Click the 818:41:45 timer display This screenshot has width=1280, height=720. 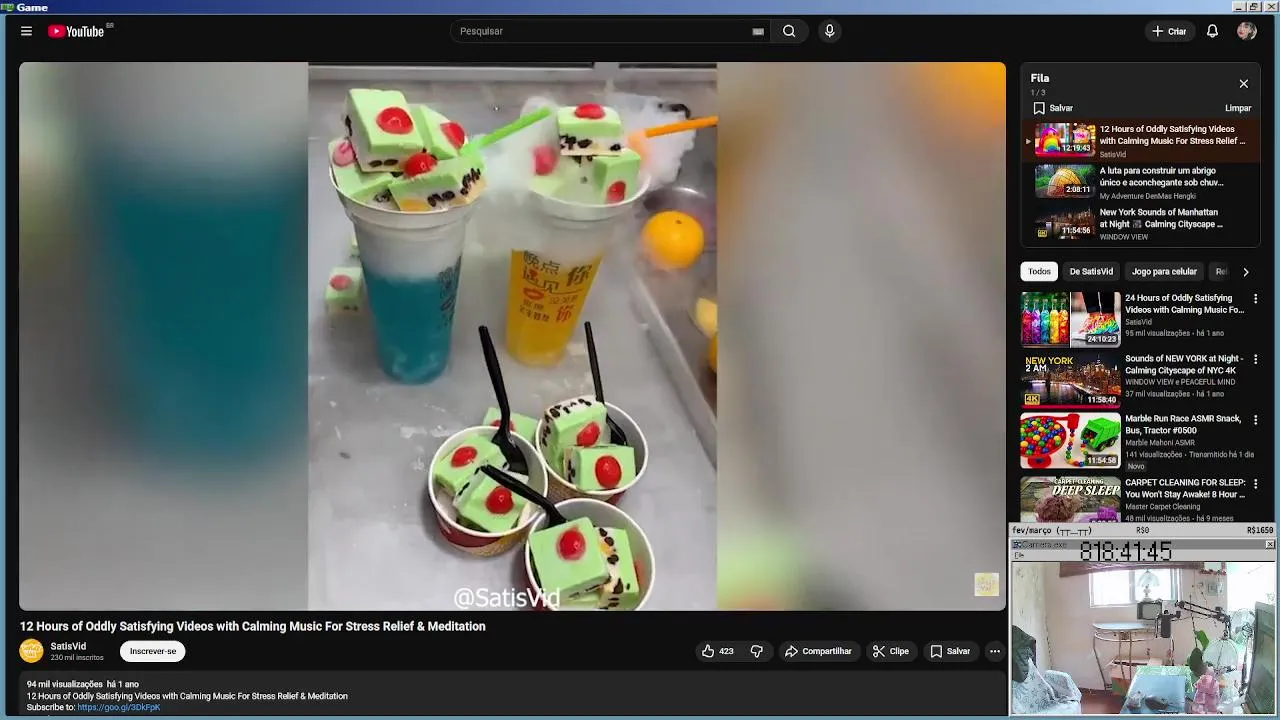(x=1125, y=552)
